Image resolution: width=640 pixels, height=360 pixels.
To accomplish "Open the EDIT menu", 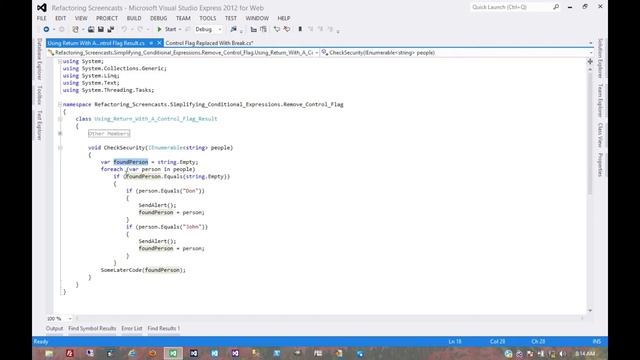I will click(x=60, y=18).
